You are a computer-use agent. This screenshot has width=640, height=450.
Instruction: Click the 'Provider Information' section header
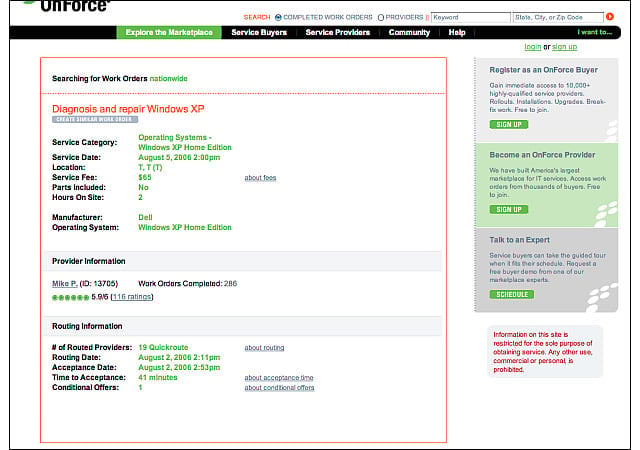89,261
